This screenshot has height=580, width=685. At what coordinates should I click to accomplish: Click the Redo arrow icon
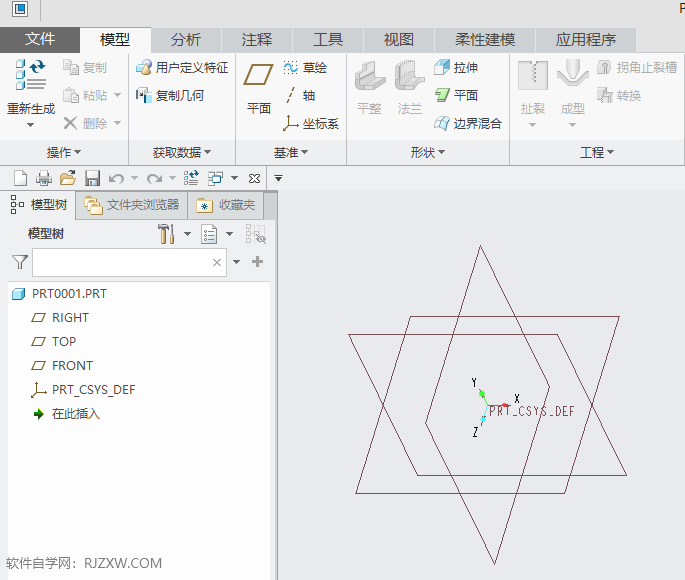click(x=154, y=178)
